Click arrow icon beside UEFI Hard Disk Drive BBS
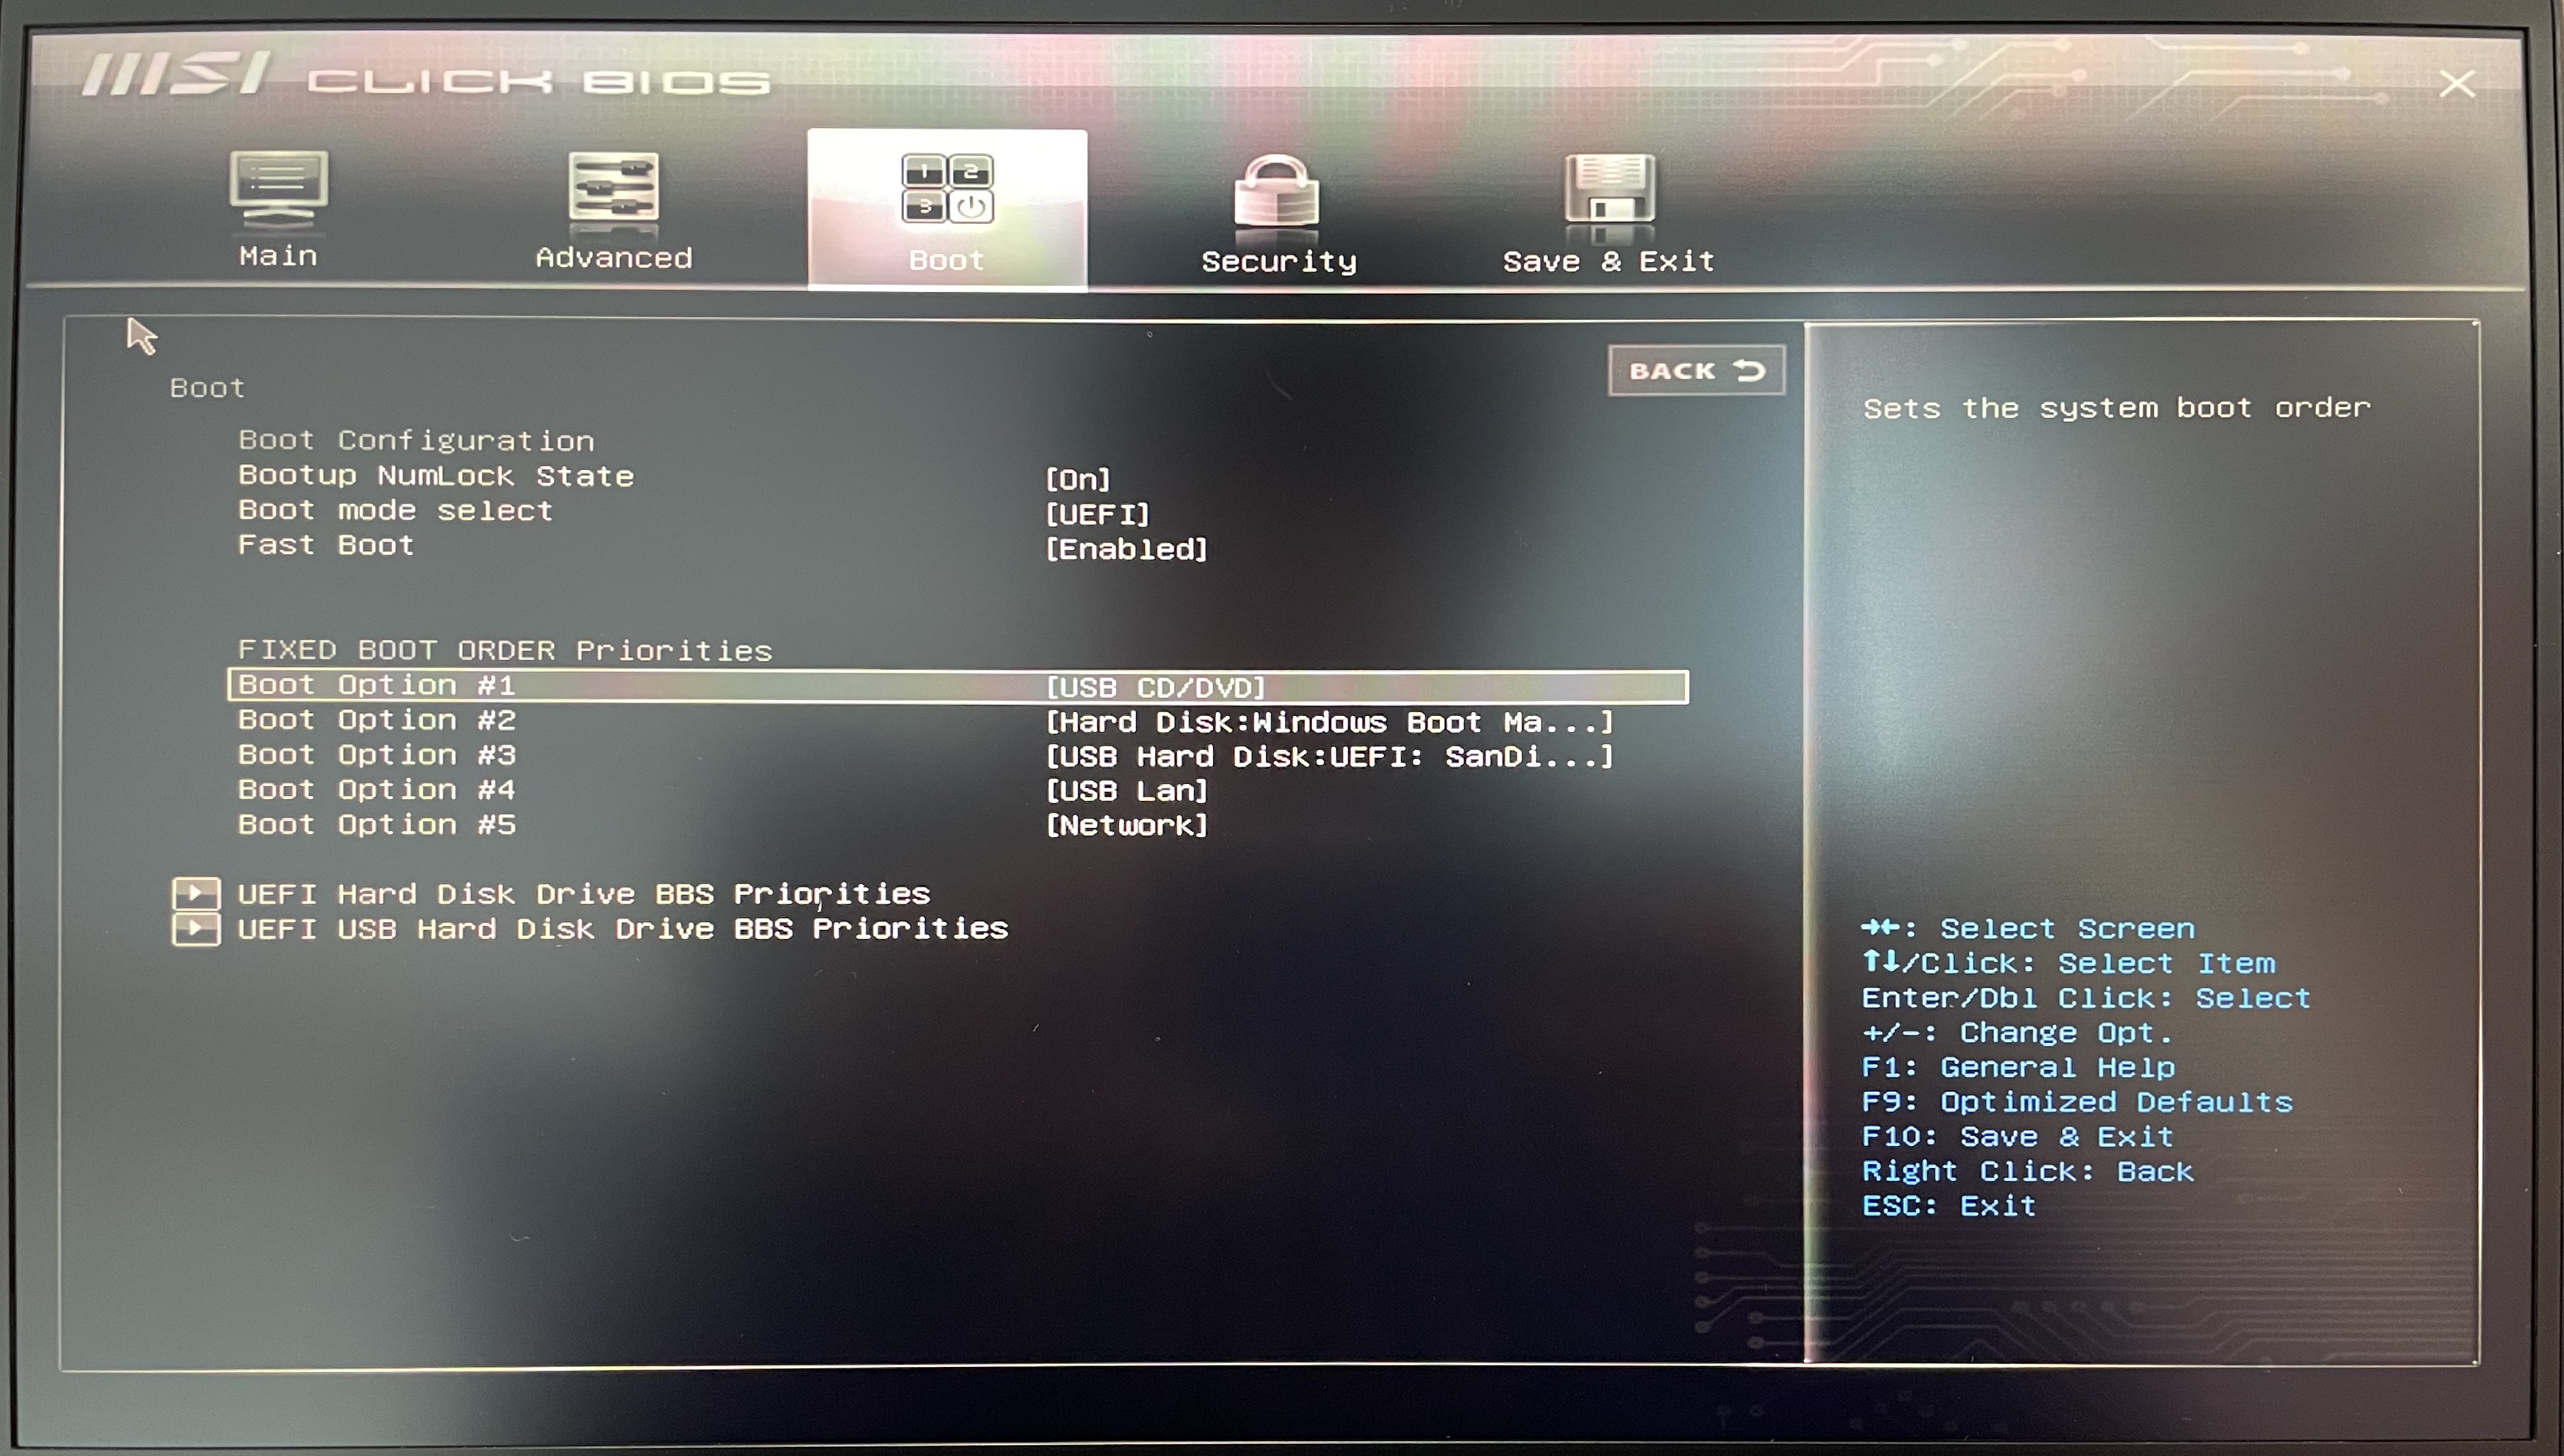Viewport: 2564px width, 1456px height. pyautogui.click(x=196, y=893)
